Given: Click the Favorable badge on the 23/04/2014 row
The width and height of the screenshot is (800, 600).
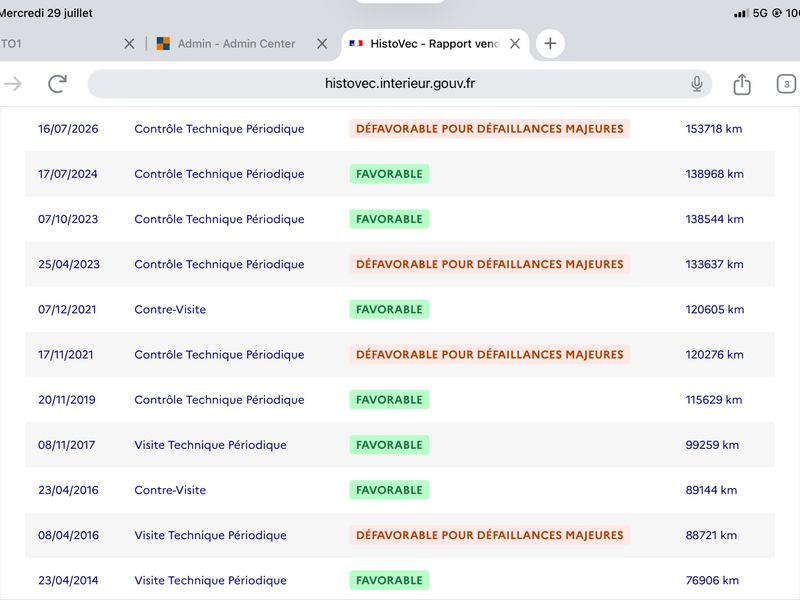Looking at the screenshot, I should pos(389,581).
